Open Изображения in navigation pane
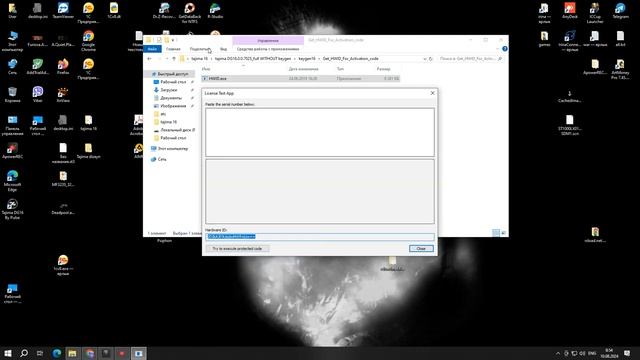Image resolution: width=640 pixels, height=360 pixels. [x=173, y=106]
